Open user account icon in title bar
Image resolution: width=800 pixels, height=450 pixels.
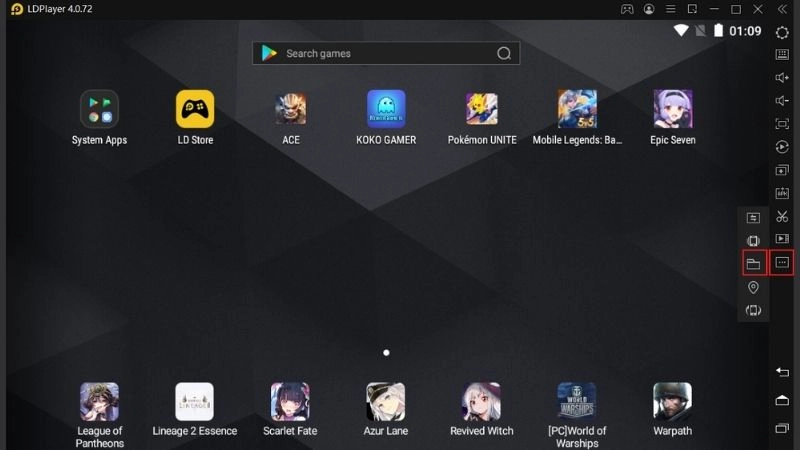(x=649, y=9)
